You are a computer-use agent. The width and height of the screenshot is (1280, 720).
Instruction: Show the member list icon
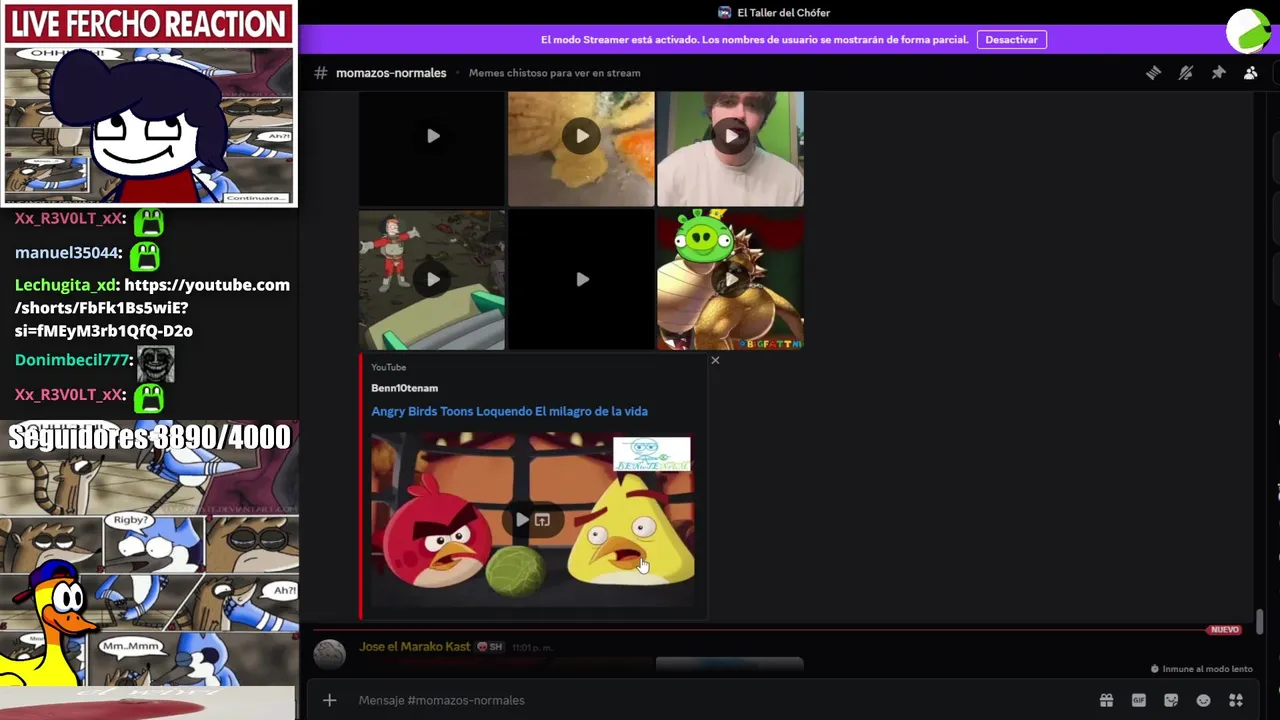point(1250,73)
